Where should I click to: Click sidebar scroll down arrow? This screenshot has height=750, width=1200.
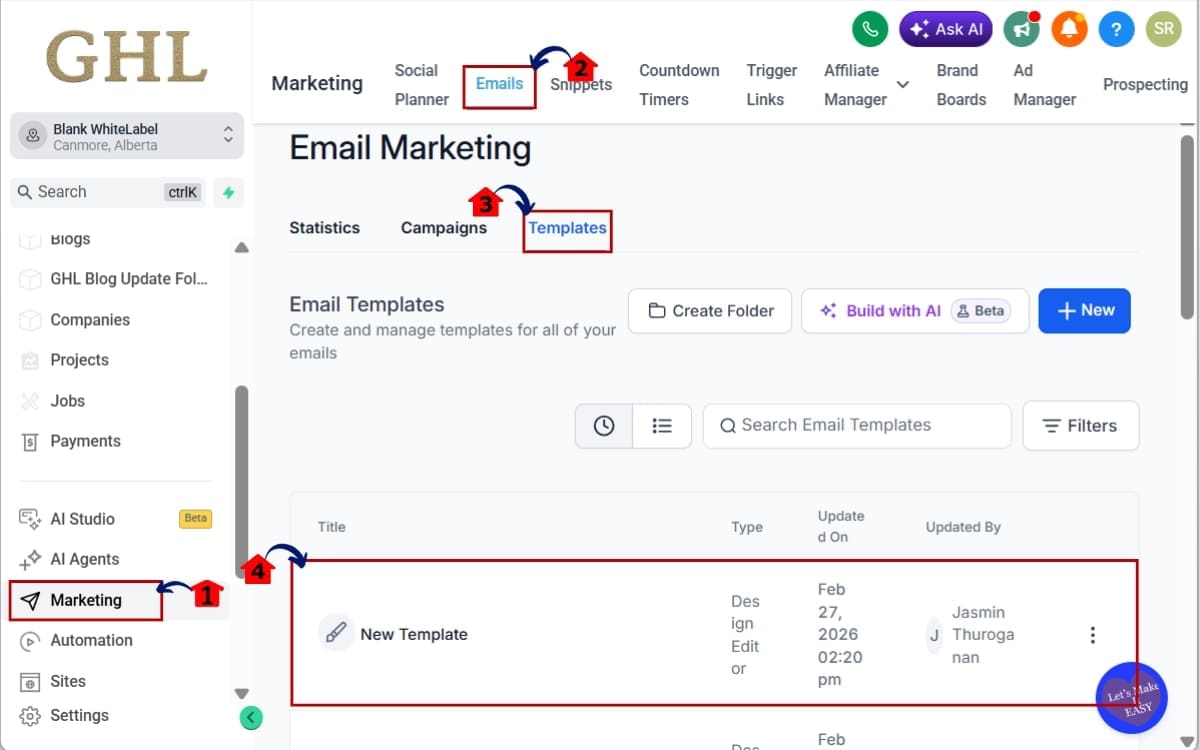241,693
